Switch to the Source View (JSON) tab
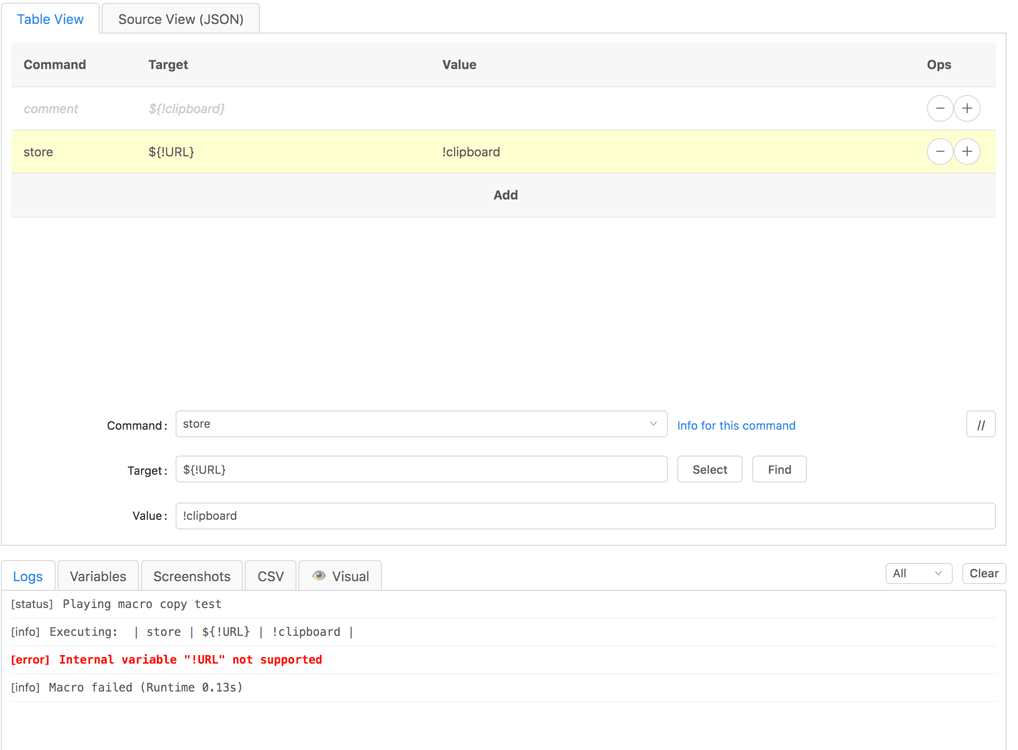This screenshot has width=1018, height=750. click(x=180, y=18)
